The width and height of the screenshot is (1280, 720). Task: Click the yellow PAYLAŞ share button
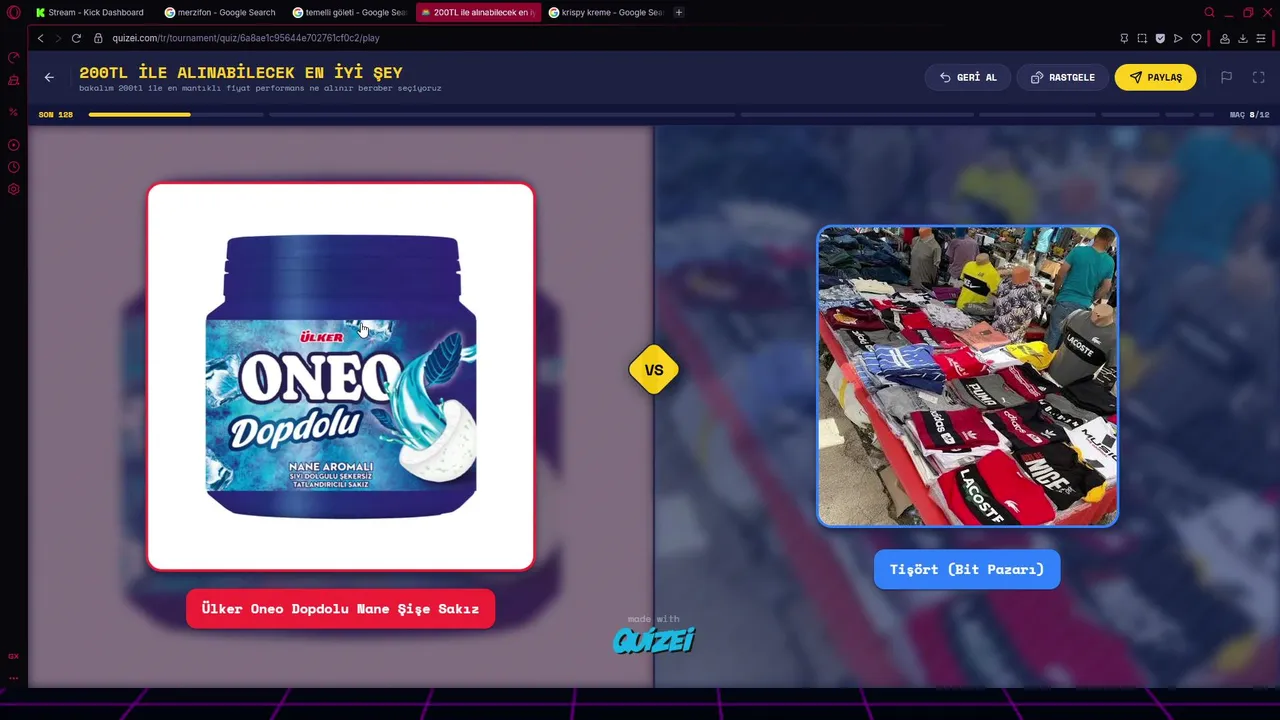pos(1155,77)
